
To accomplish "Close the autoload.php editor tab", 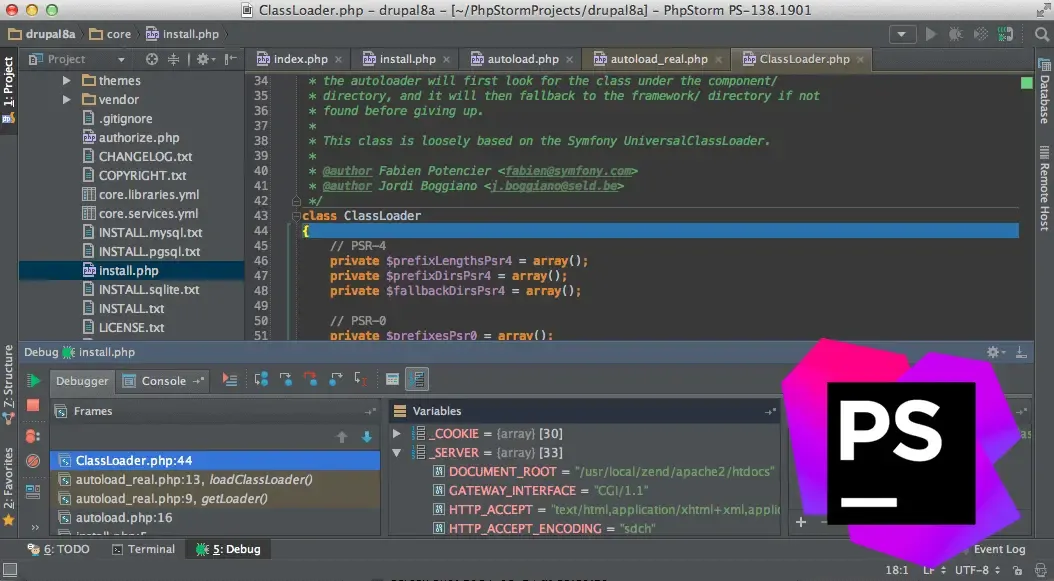I will (x=569, y=60).
